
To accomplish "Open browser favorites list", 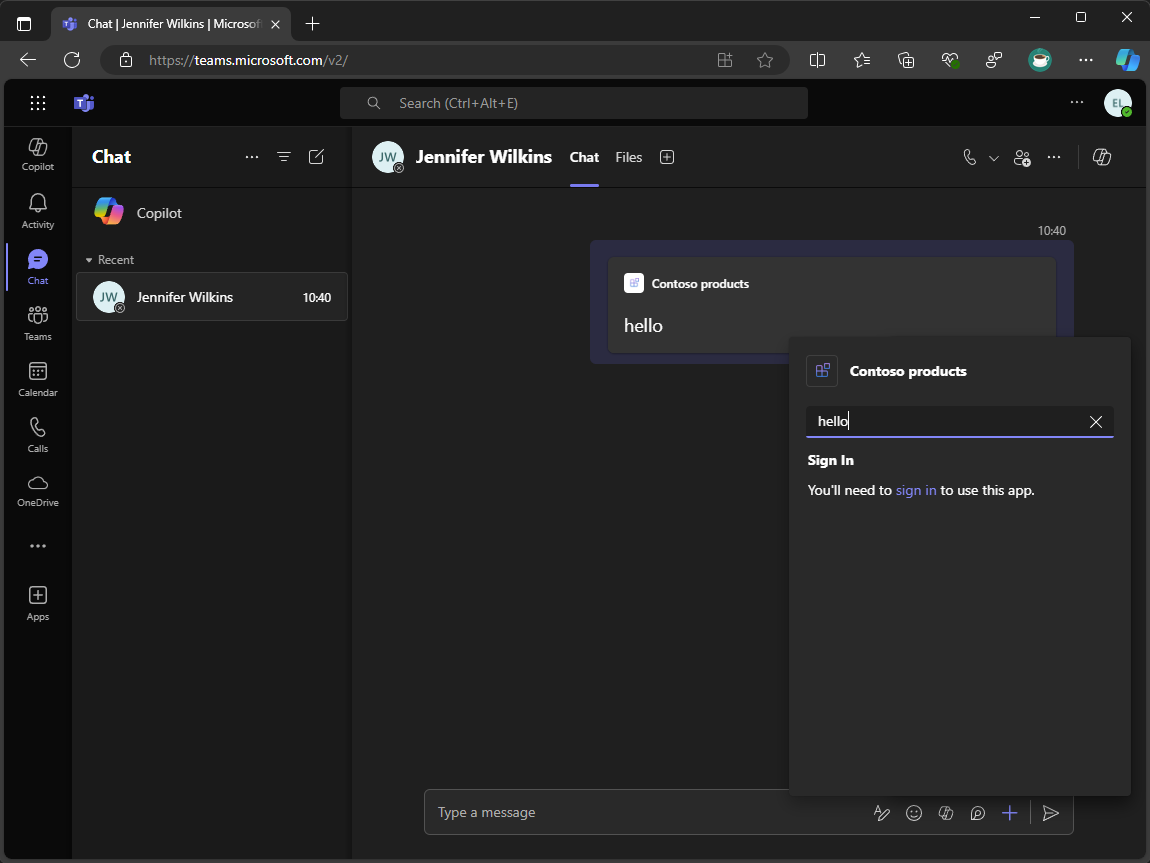I will 862,60.
